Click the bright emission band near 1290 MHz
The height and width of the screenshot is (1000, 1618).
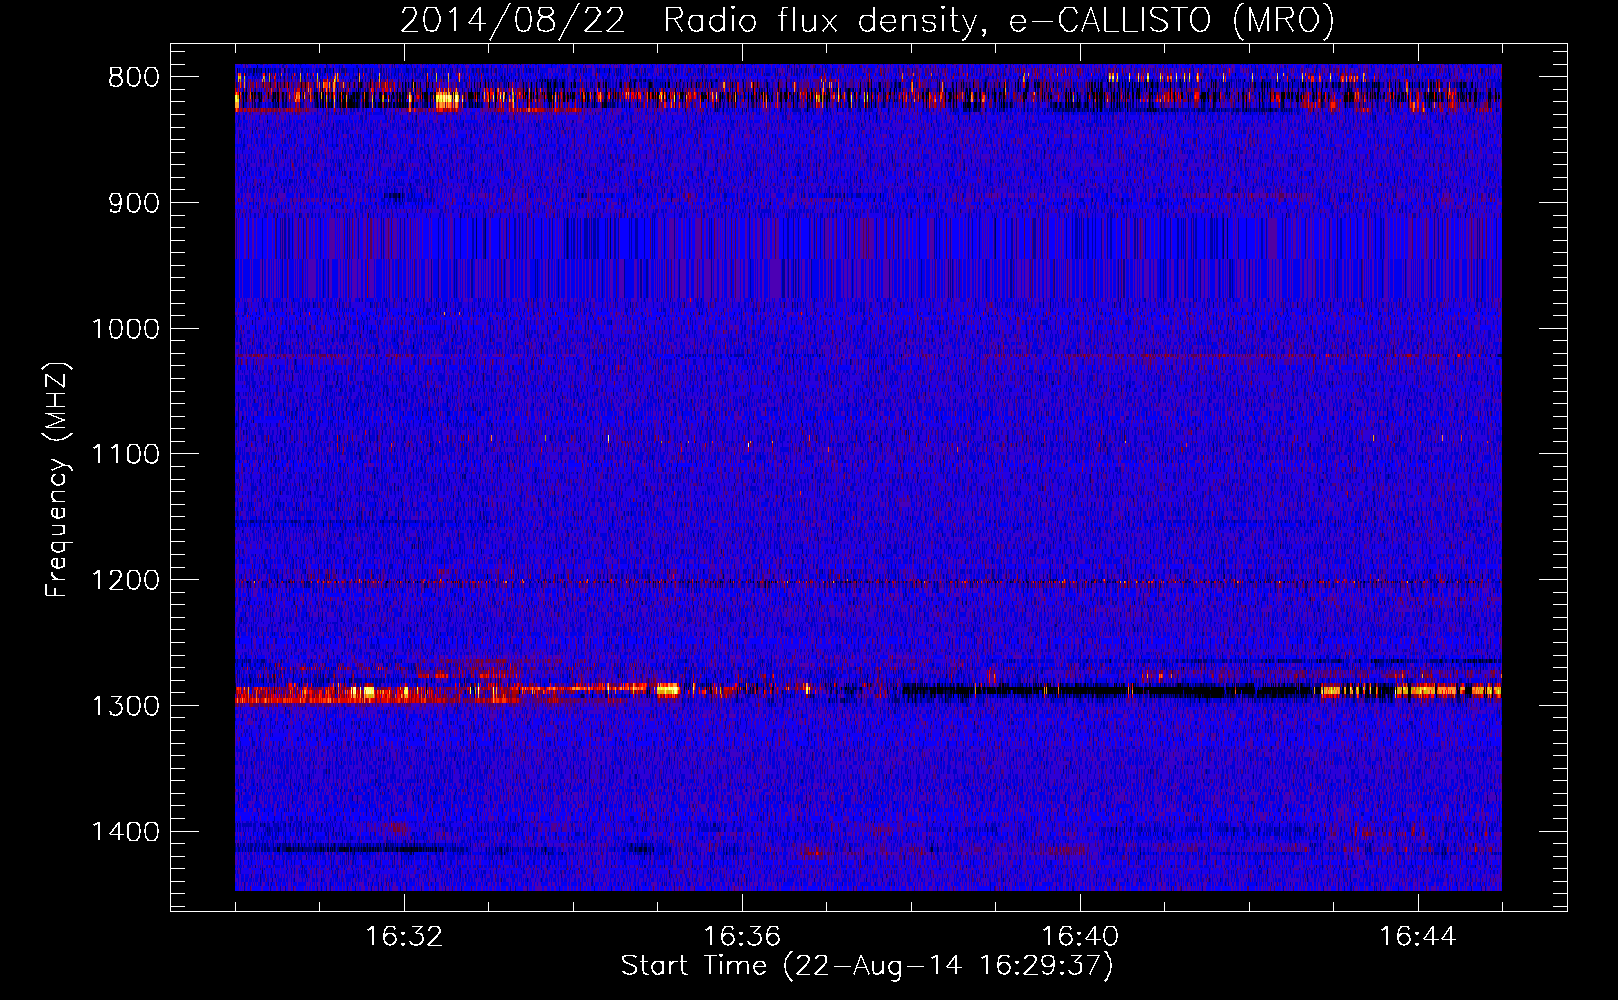(868, 690)
